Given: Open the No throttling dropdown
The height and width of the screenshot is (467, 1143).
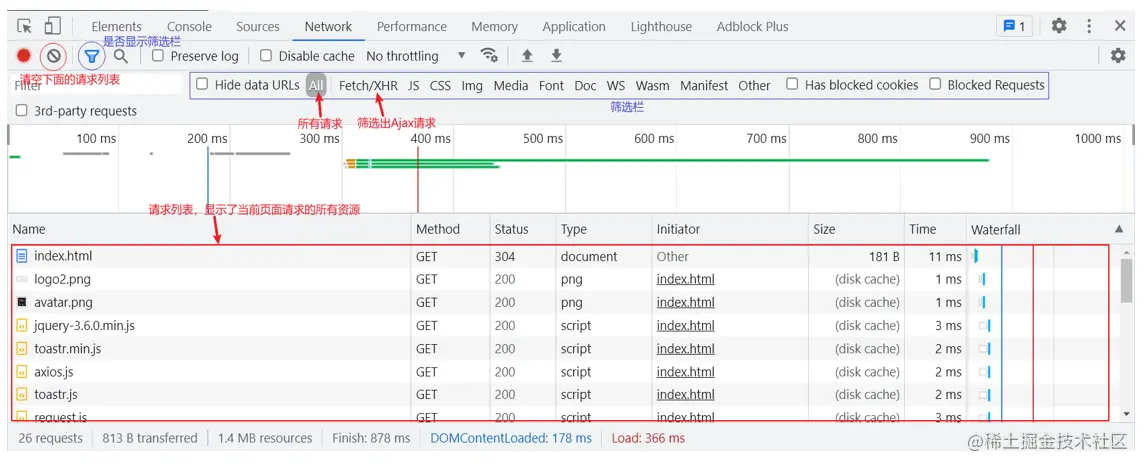Looking at the screenshot, I should coord(416,56).
